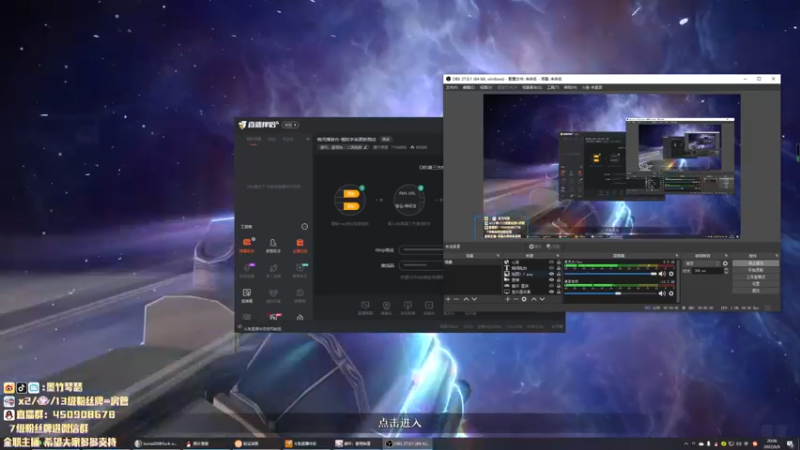Click the pencil edit icon beside stream title
The image size is (800, 450).
coord(365,147)
